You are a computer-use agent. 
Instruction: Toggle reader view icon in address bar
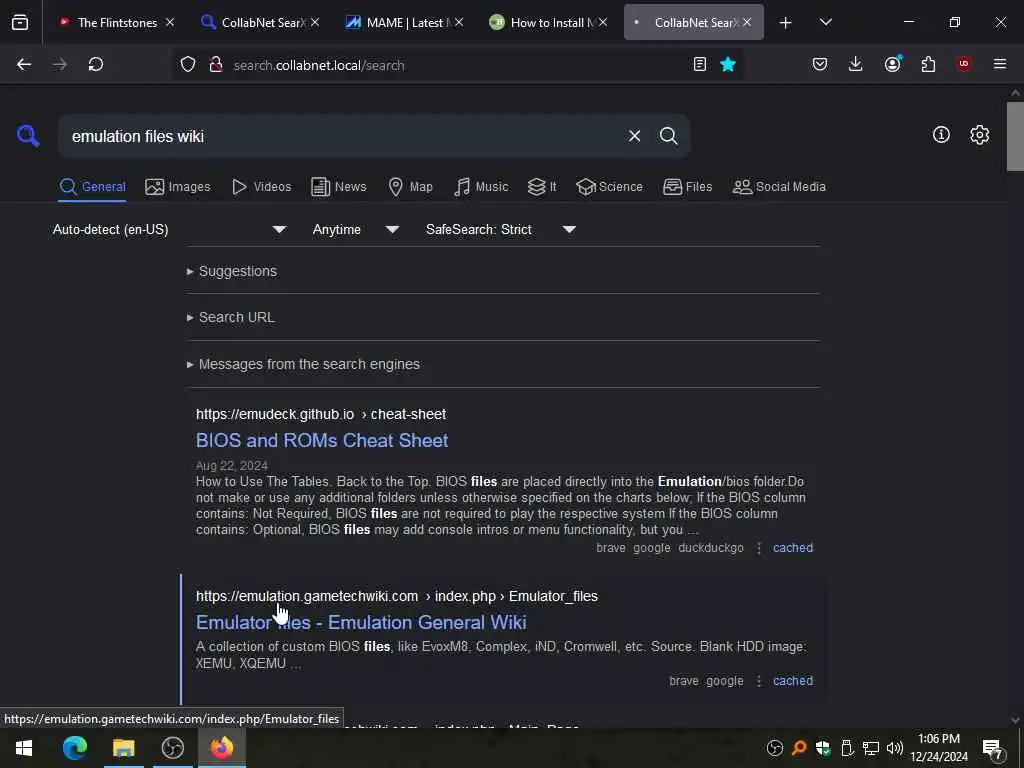(699, 64)
